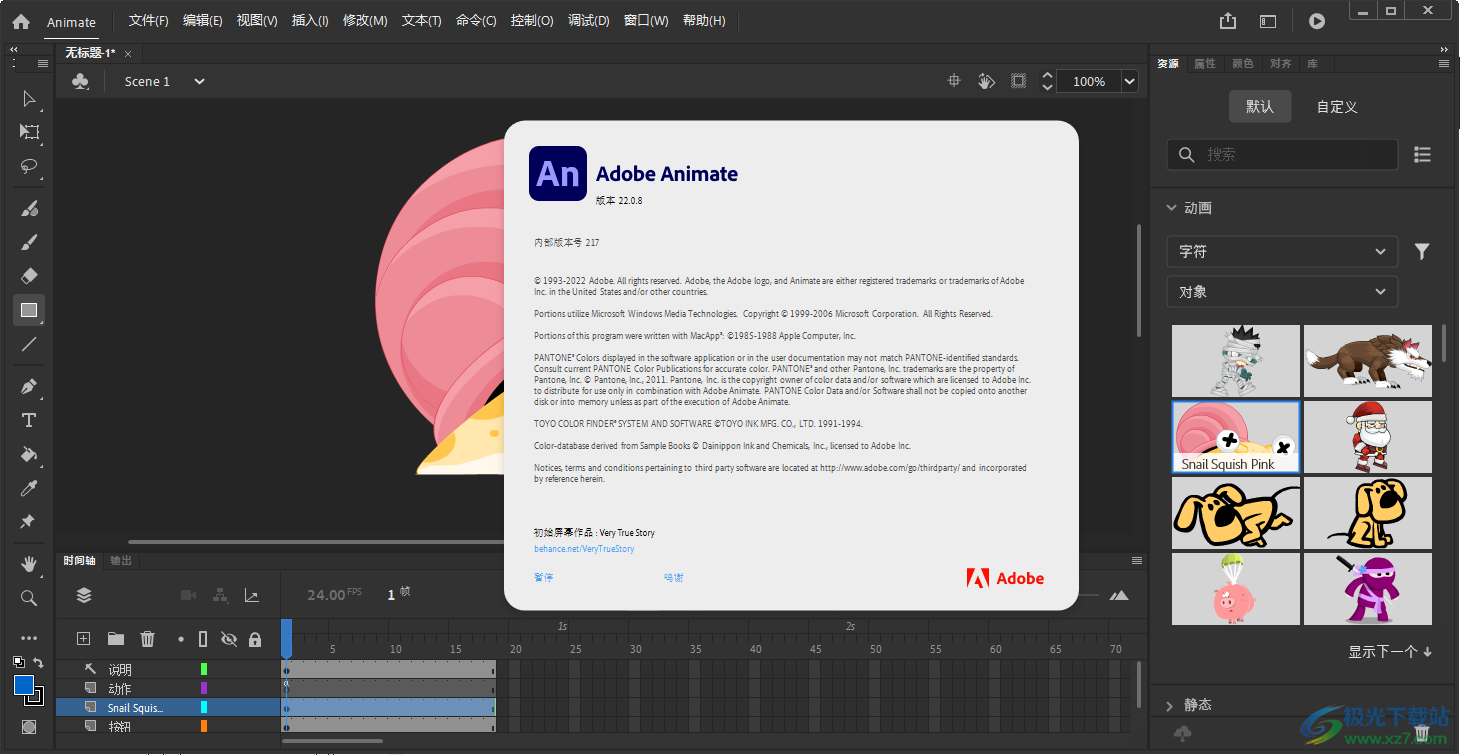The width and height of the screenshot is (1460, 755).
Task: Toggle clip content outside the stage
Action: point(1018,81)
